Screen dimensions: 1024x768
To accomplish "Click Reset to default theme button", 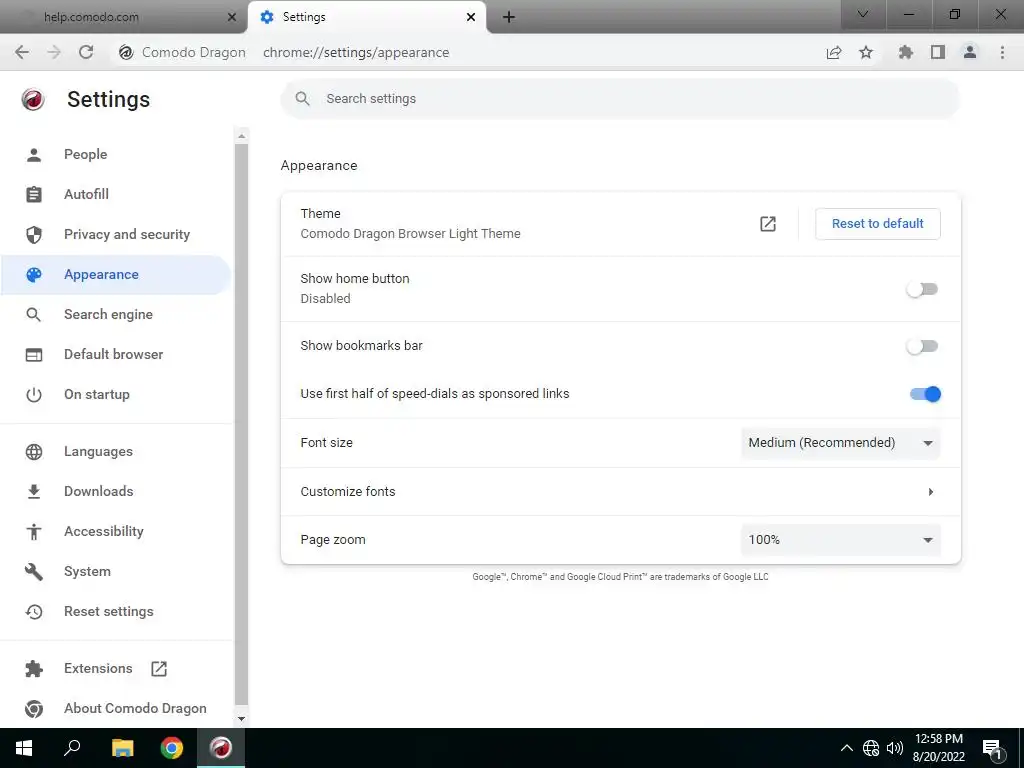I will pyautogui.click(x=878, y=224).
